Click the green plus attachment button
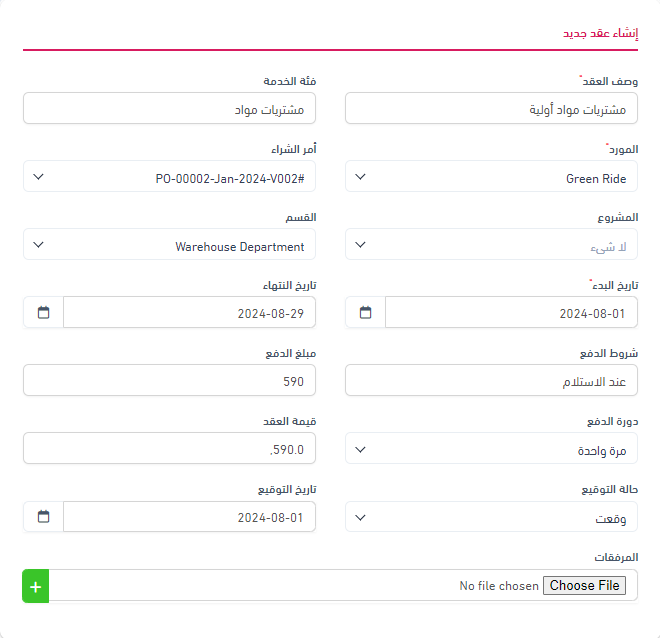Viewport: 660px width, 638px height. 35,586
